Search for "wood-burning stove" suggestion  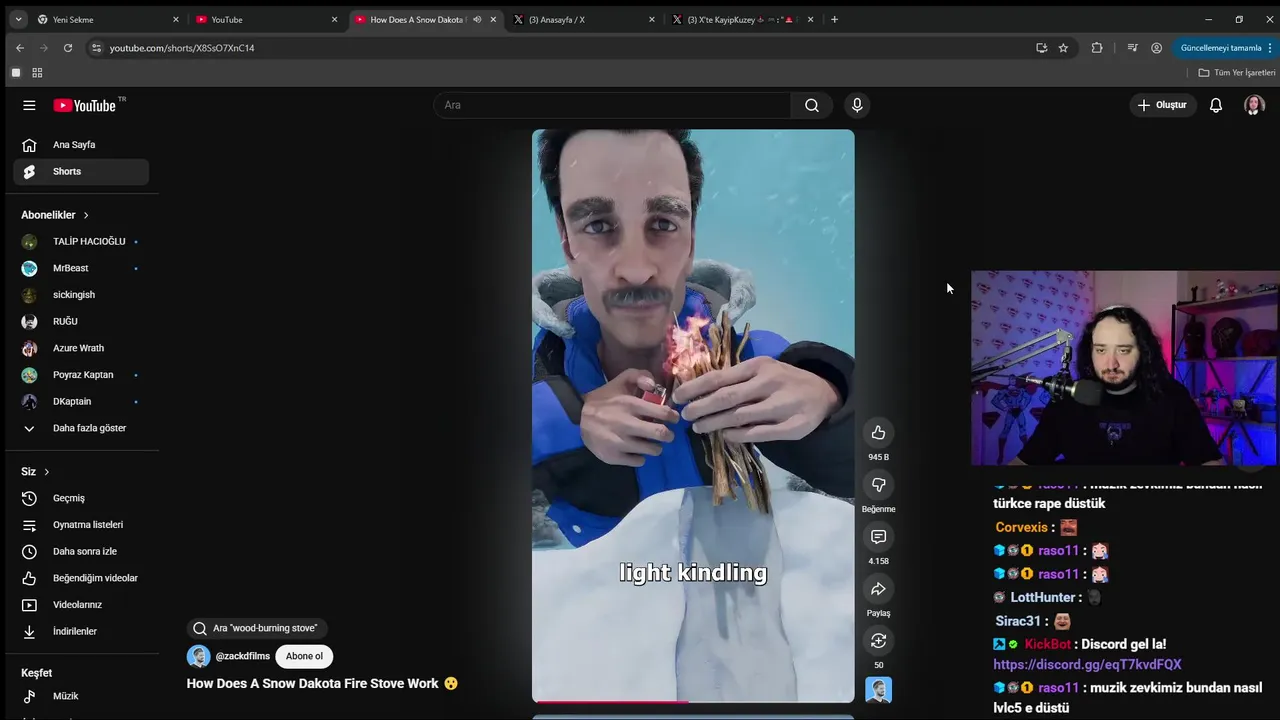(256, 628)
